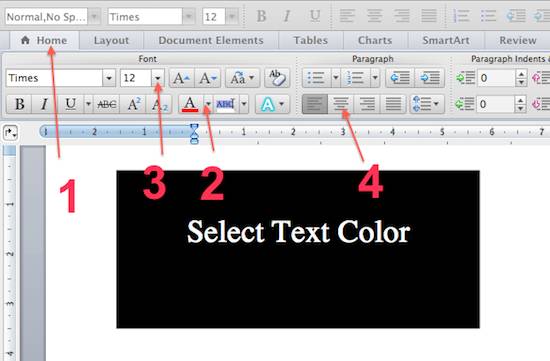The width and height of the screenshot is (550, 361).
Task: Open the highlight color dropdown arrow
Action: [244, 104]
